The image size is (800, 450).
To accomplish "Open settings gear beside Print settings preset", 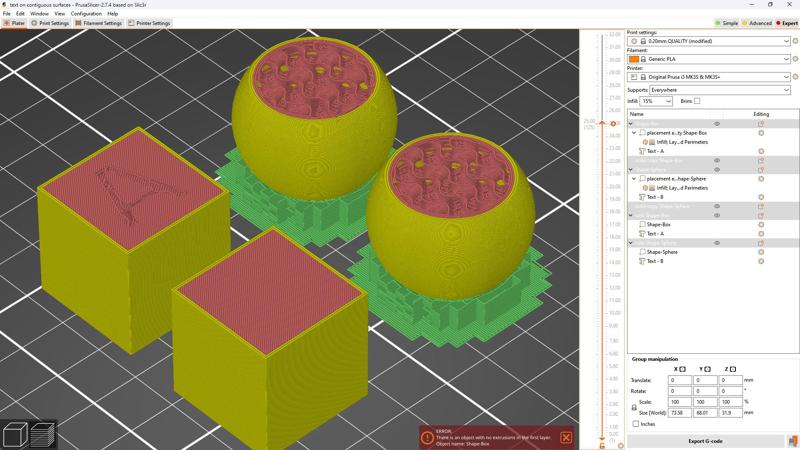I will coord(795,41).
